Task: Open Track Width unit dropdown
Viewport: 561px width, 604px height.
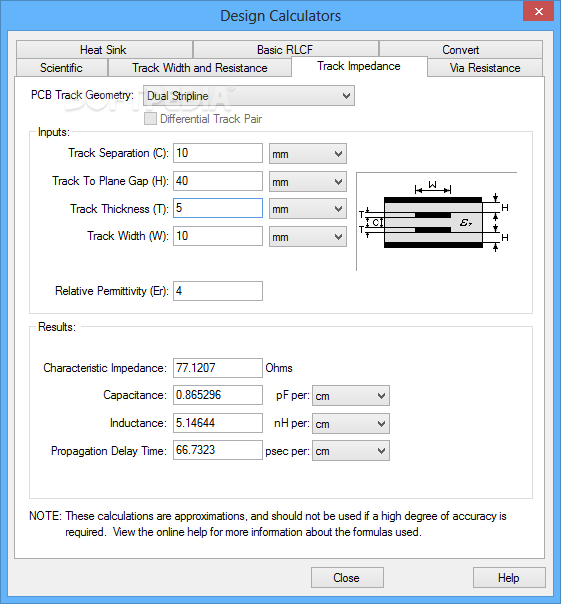Action: tap(307, 237)
